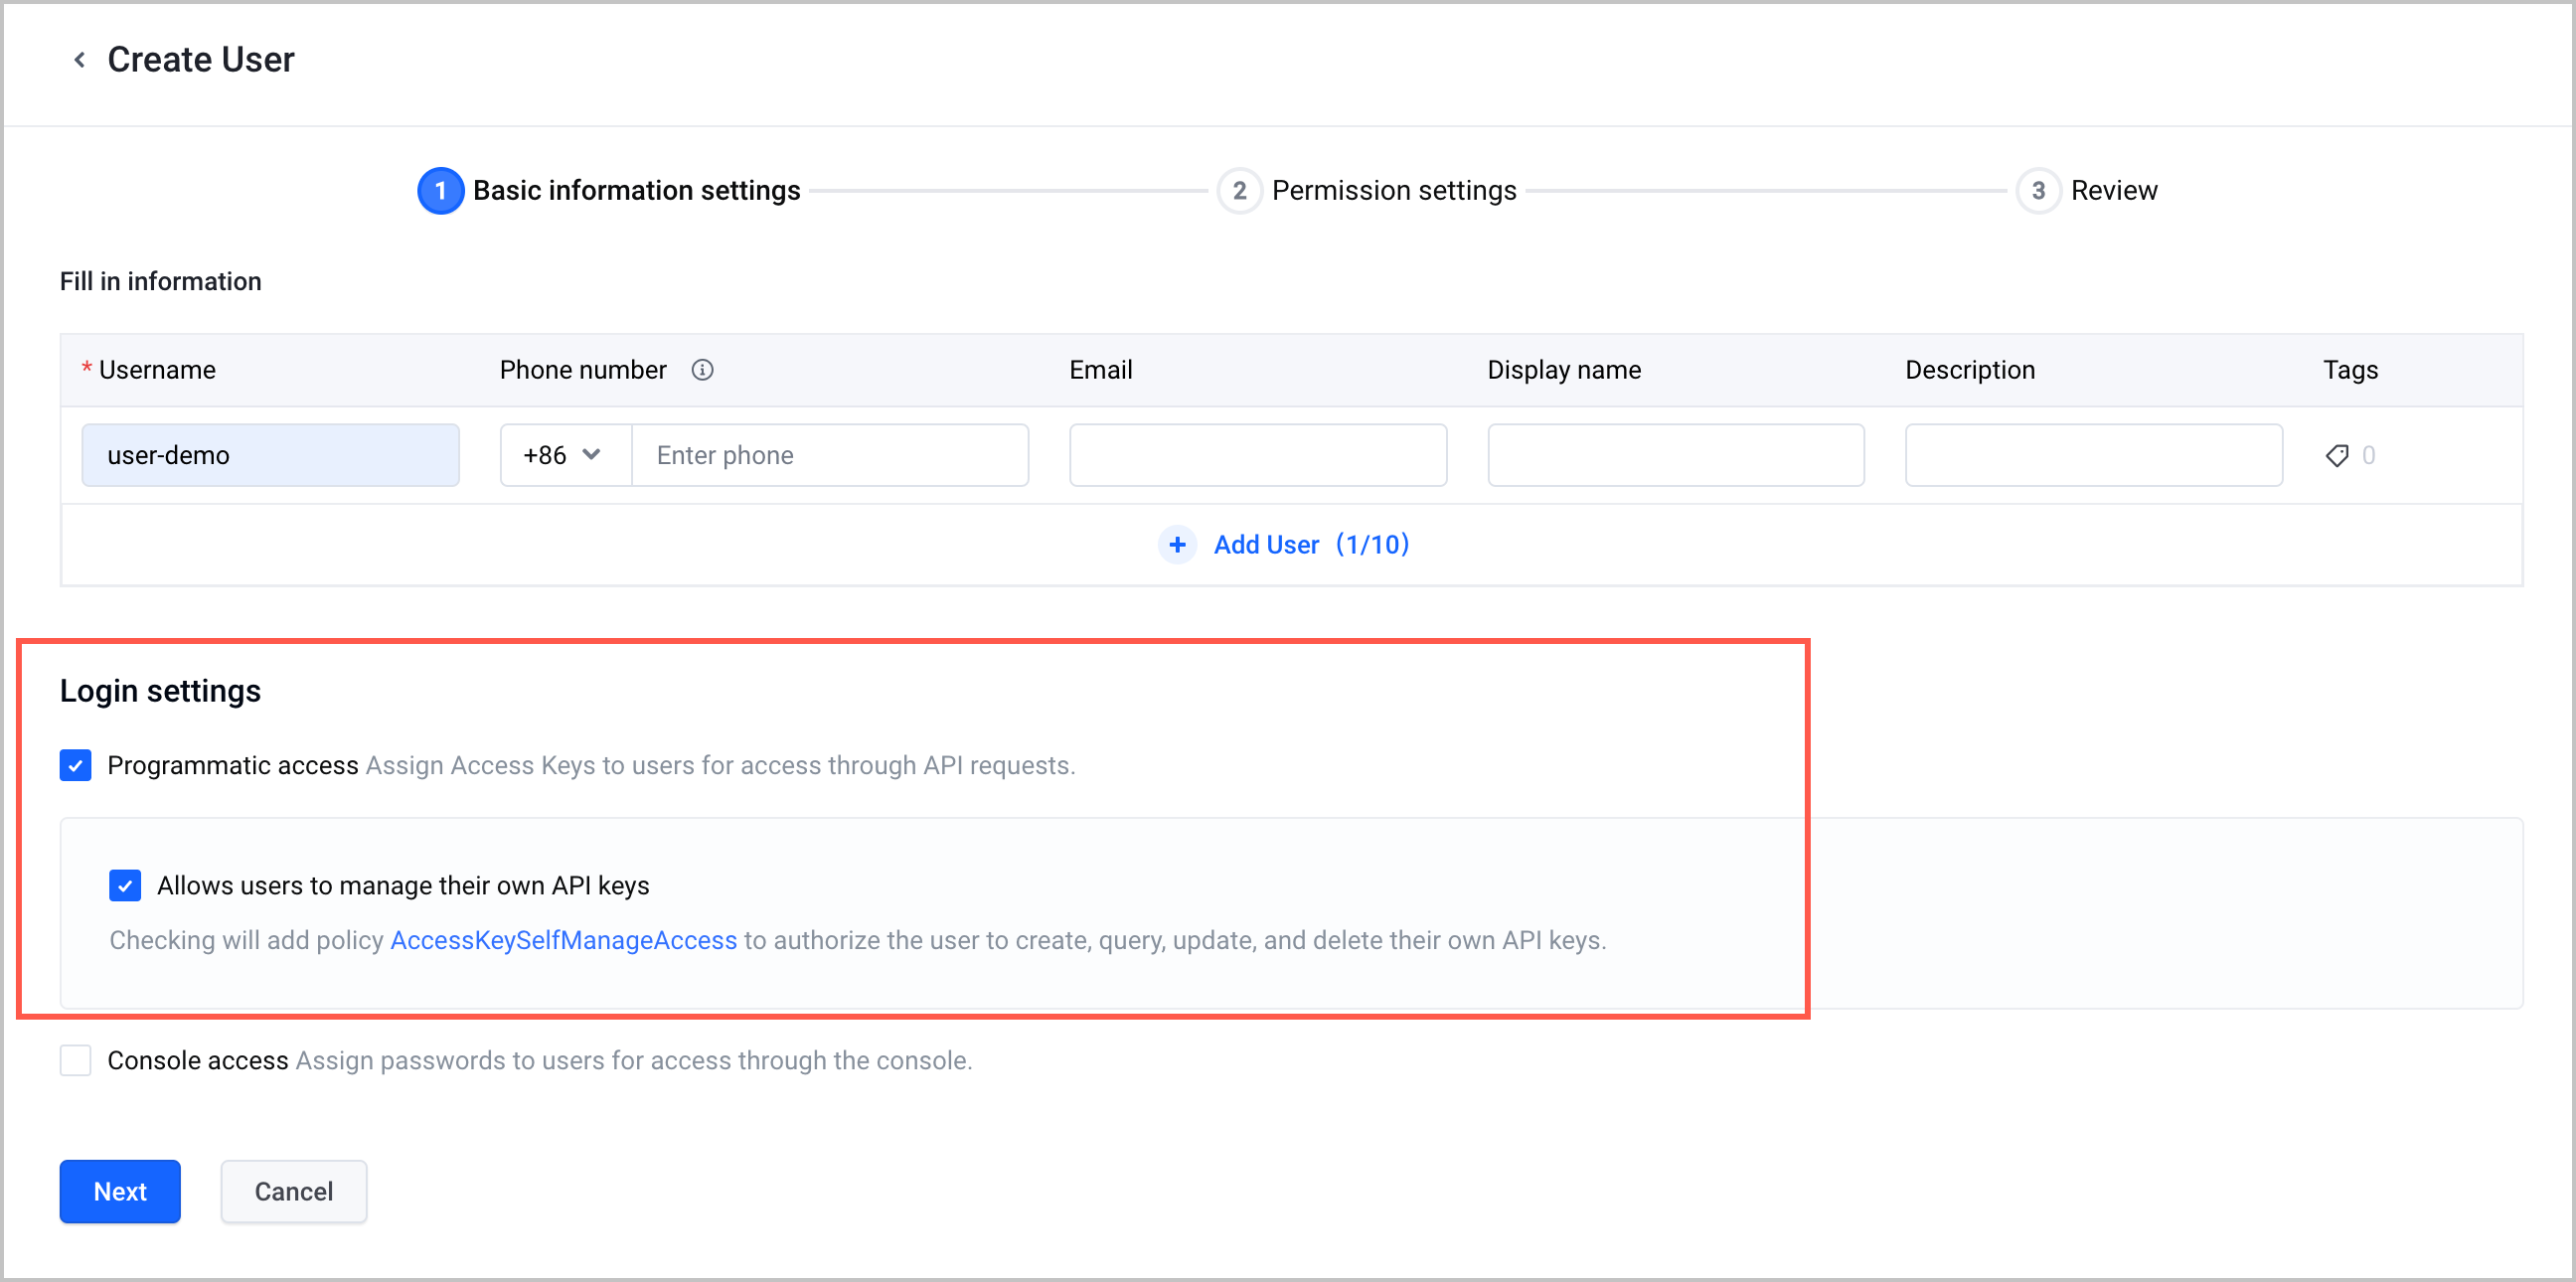
Task: Click the Description input field
Action: click(x=2094, y=456)
